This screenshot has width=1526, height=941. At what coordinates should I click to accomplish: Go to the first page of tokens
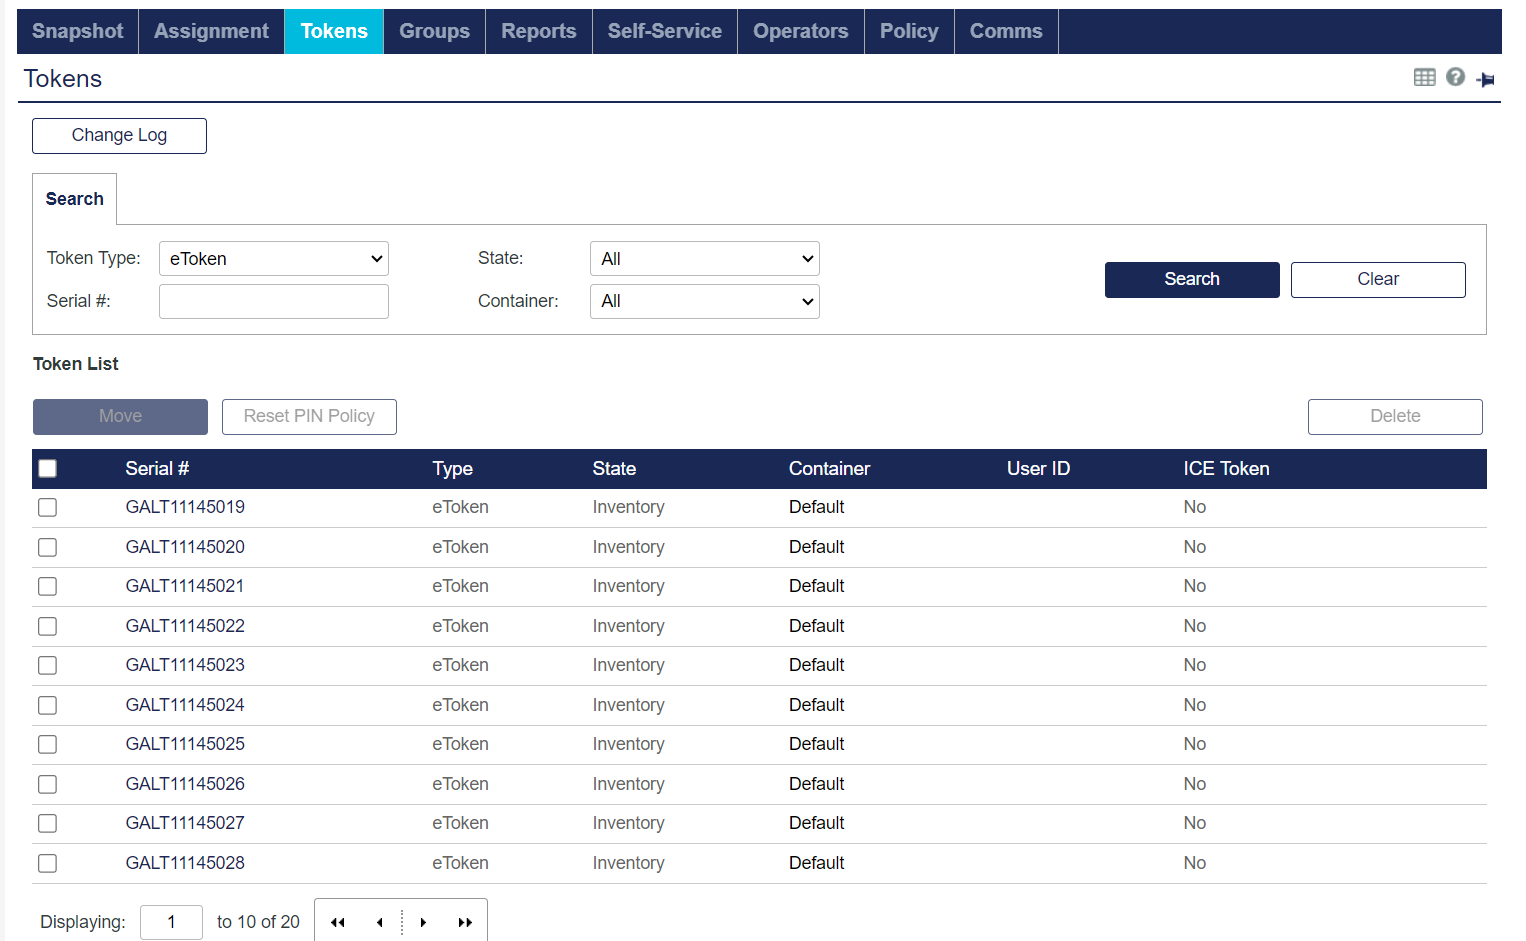pyautogui.click(x=337, y=922)
